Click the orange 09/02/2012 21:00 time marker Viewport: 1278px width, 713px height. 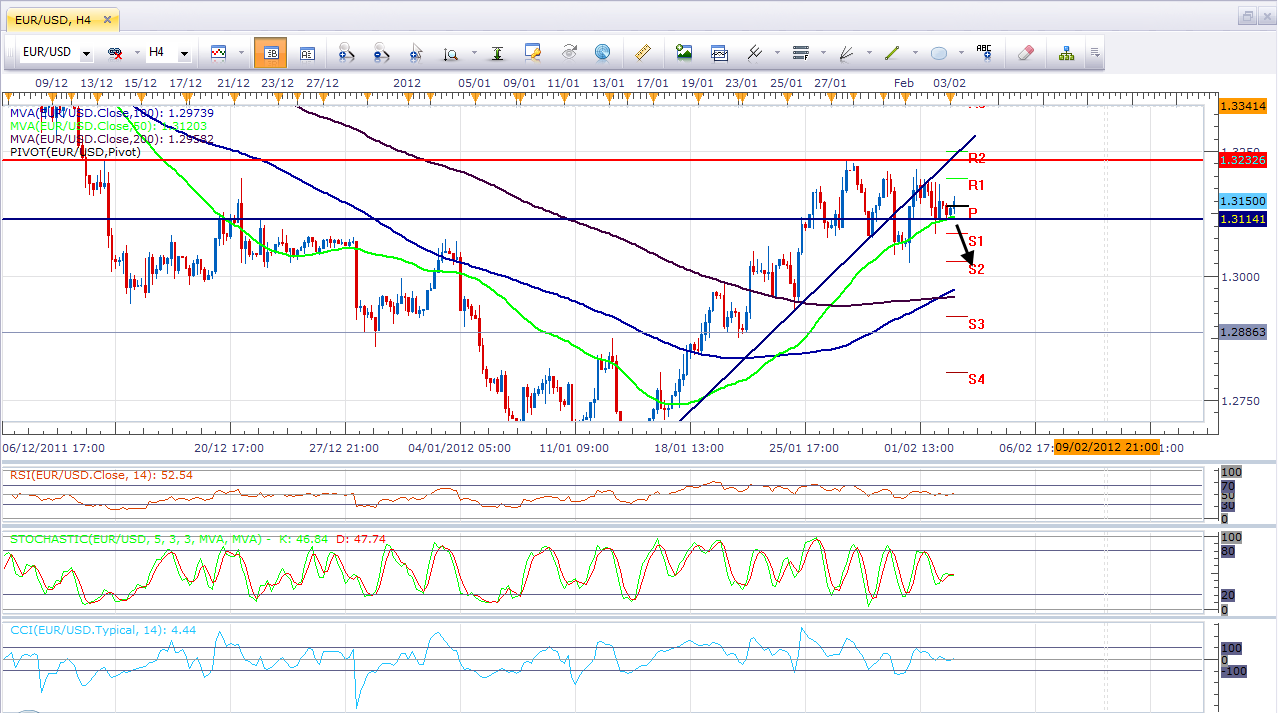click(1106, 447)
